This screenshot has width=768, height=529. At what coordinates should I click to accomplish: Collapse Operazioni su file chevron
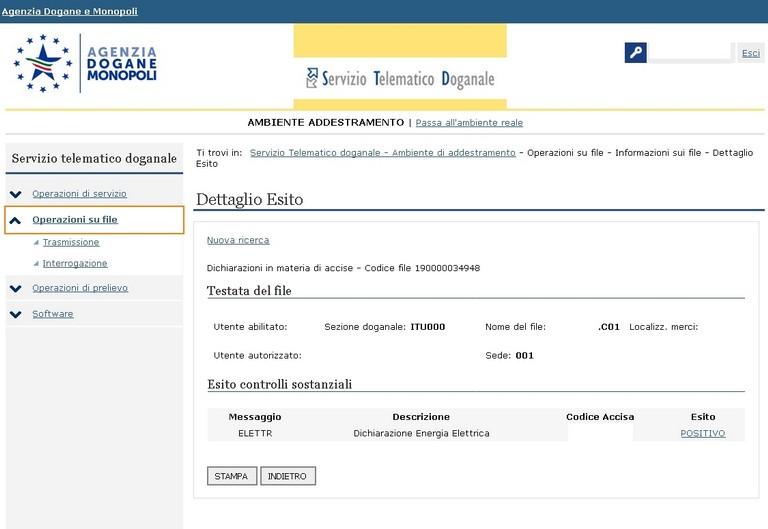point(15,220)
